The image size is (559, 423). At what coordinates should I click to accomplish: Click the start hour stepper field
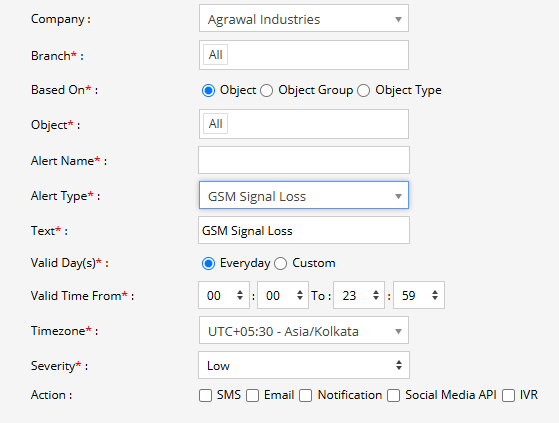pyautogui.click(x=224, y=295)
